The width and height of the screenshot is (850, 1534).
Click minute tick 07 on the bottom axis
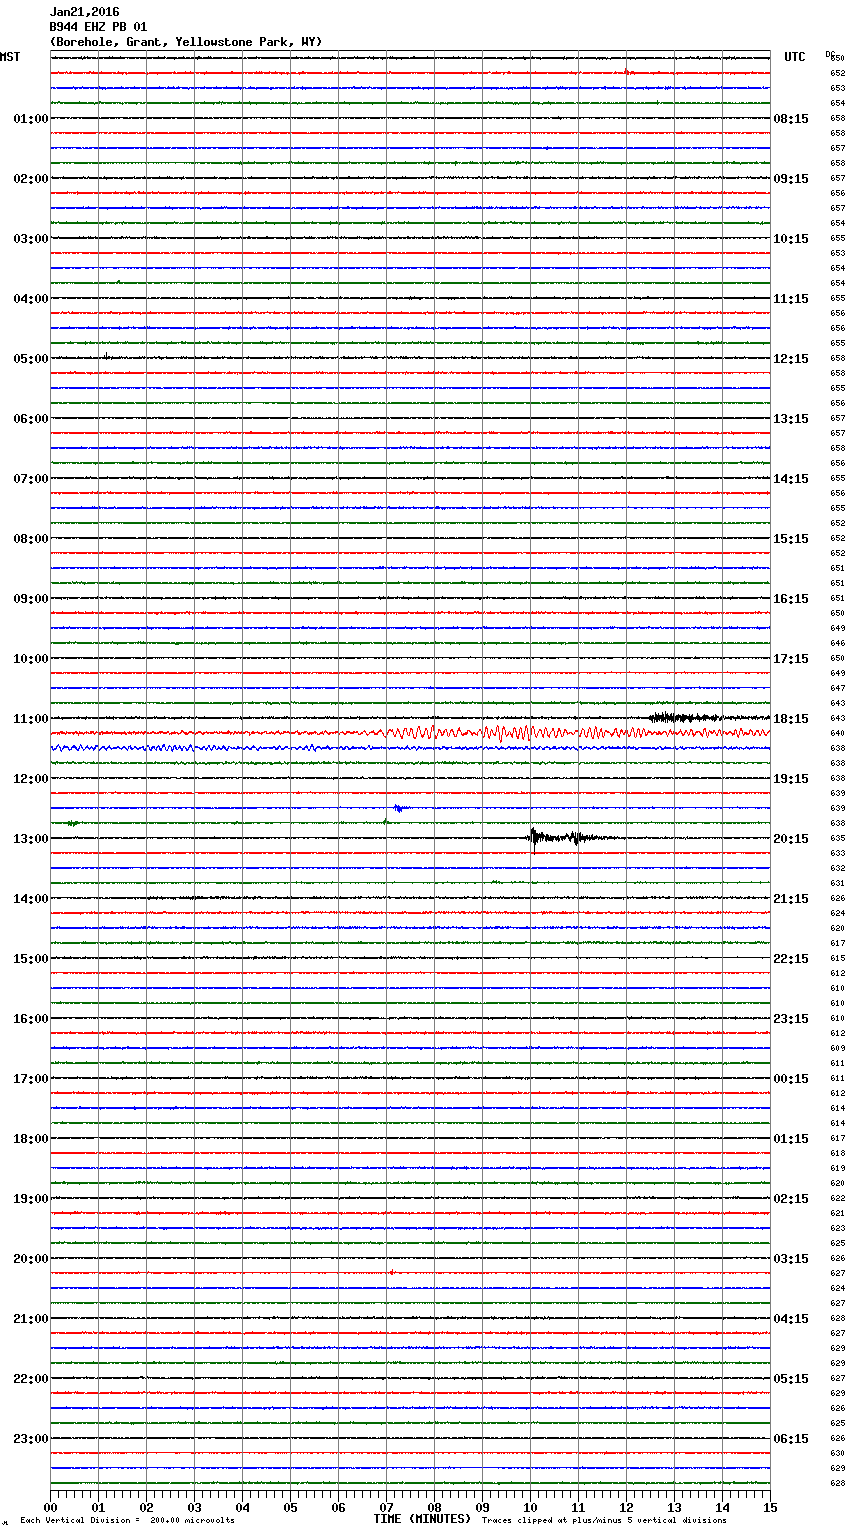386,1507
